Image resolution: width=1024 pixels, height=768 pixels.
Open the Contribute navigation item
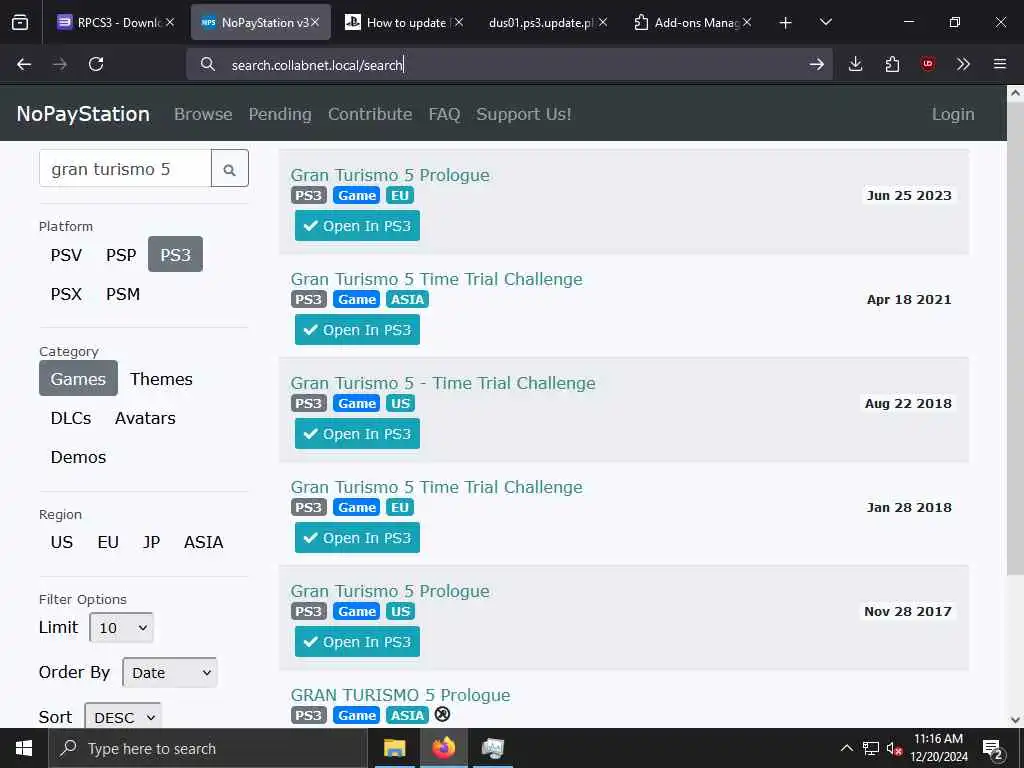(370, 114)
